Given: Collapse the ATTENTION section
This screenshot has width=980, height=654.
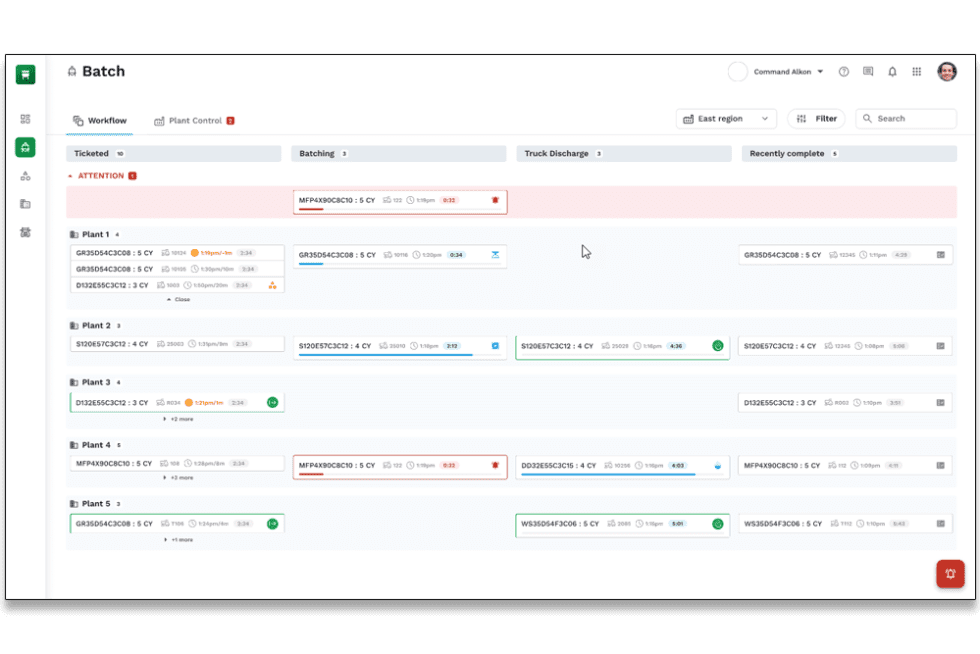Looking at the screenshot, I should click(70, 176).
